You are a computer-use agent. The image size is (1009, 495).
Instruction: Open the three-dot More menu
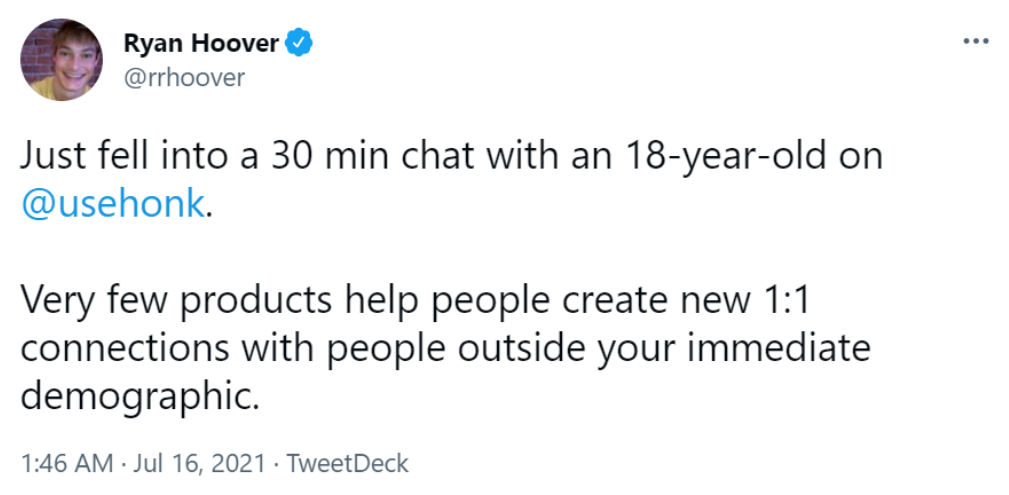pyautogui.click(x=974, y=43)
